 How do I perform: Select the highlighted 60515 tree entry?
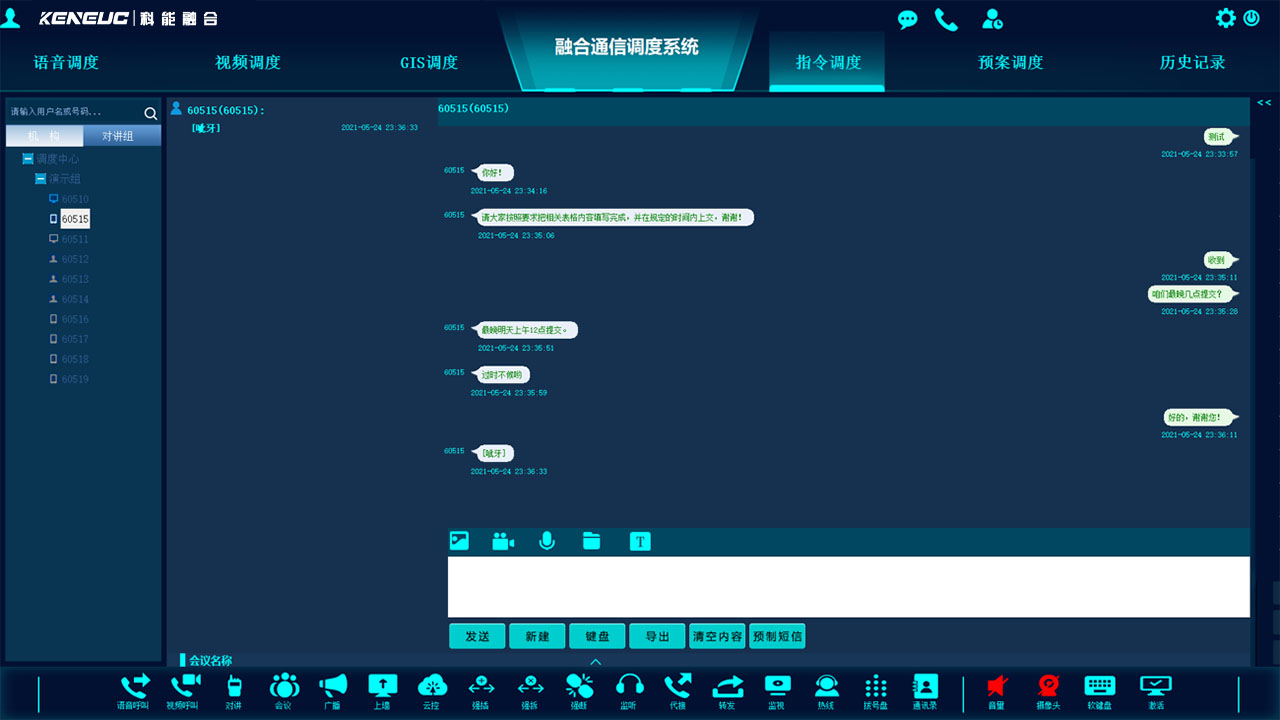[75, 219]
